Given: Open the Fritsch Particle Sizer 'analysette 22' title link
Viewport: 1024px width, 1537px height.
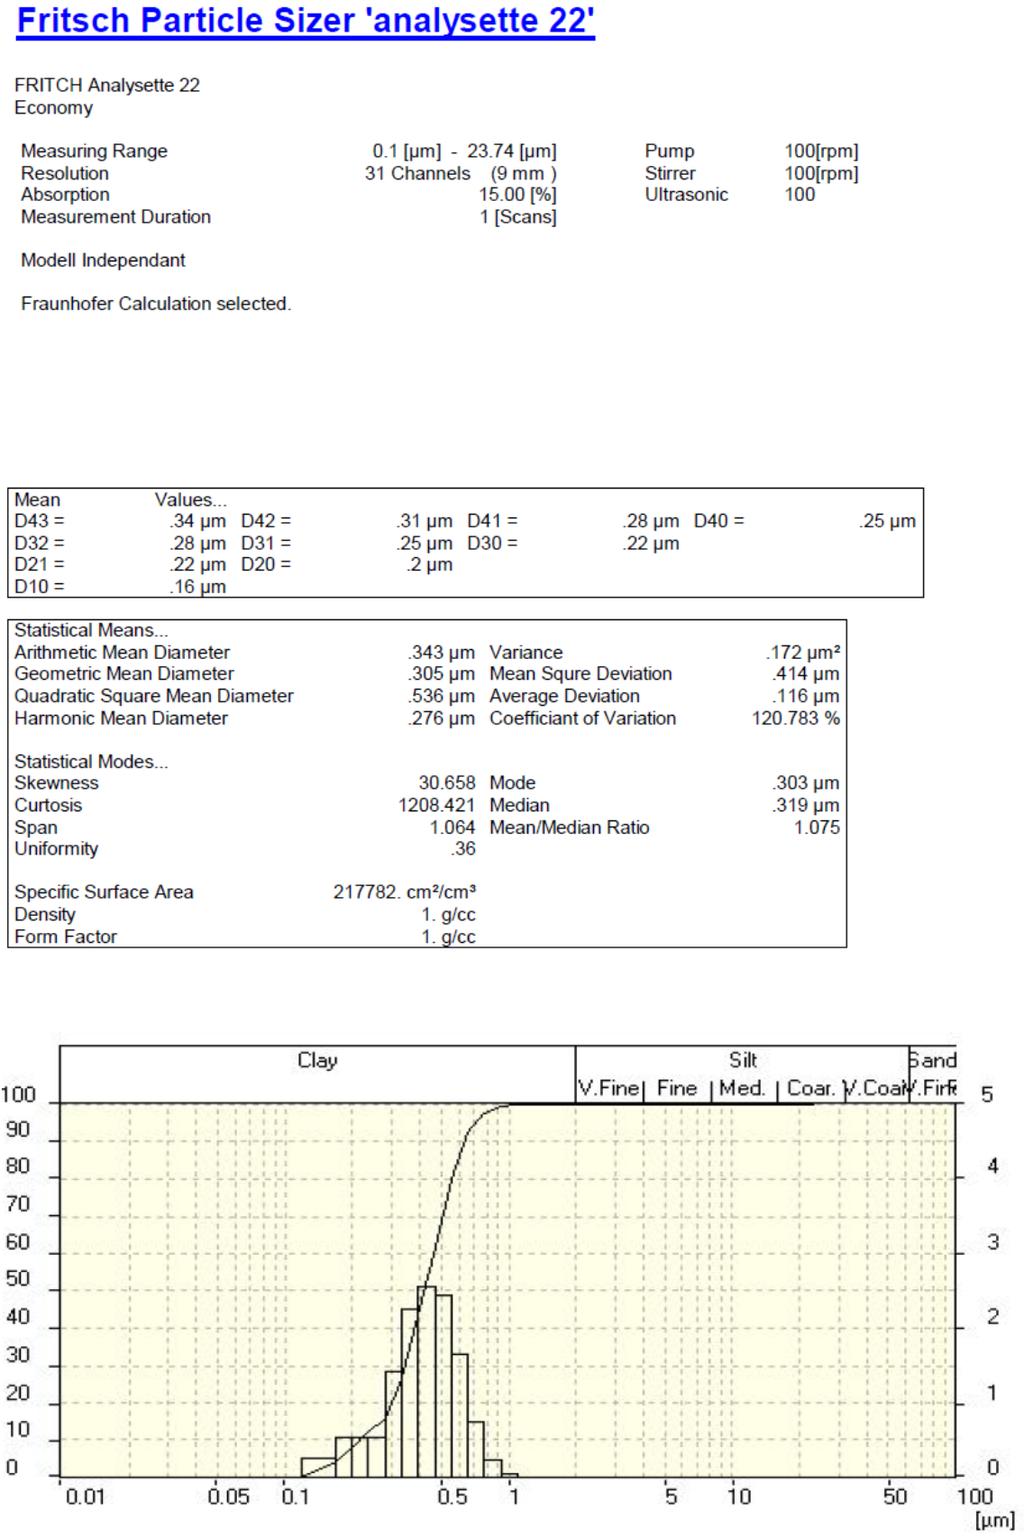Looking at the screenshot, I should [x=306, y=20].
